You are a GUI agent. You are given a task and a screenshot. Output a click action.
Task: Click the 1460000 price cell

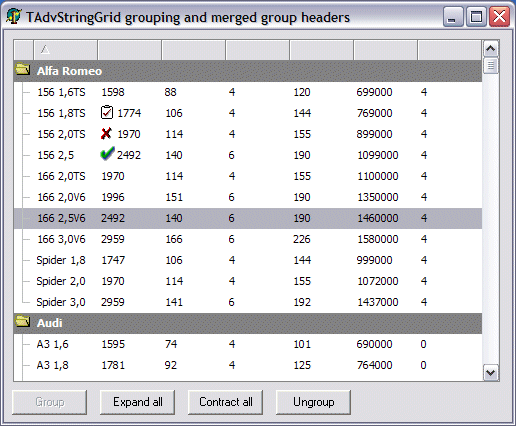point(378,218)
